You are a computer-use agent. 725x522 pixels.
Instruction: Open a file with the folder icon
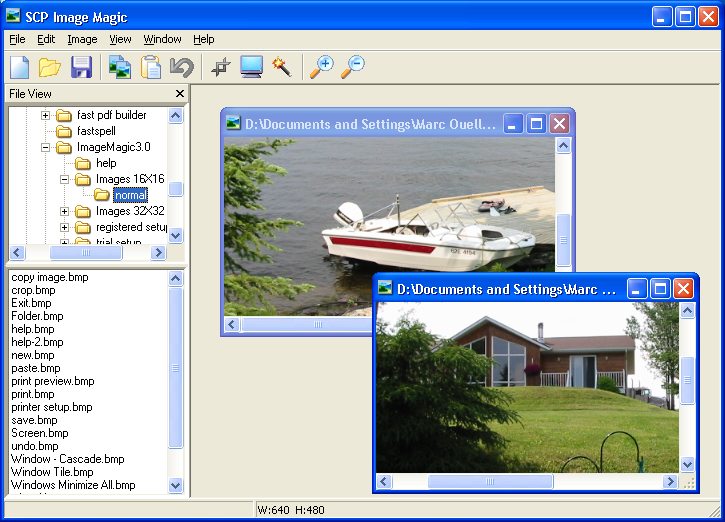tap(50, 67)
